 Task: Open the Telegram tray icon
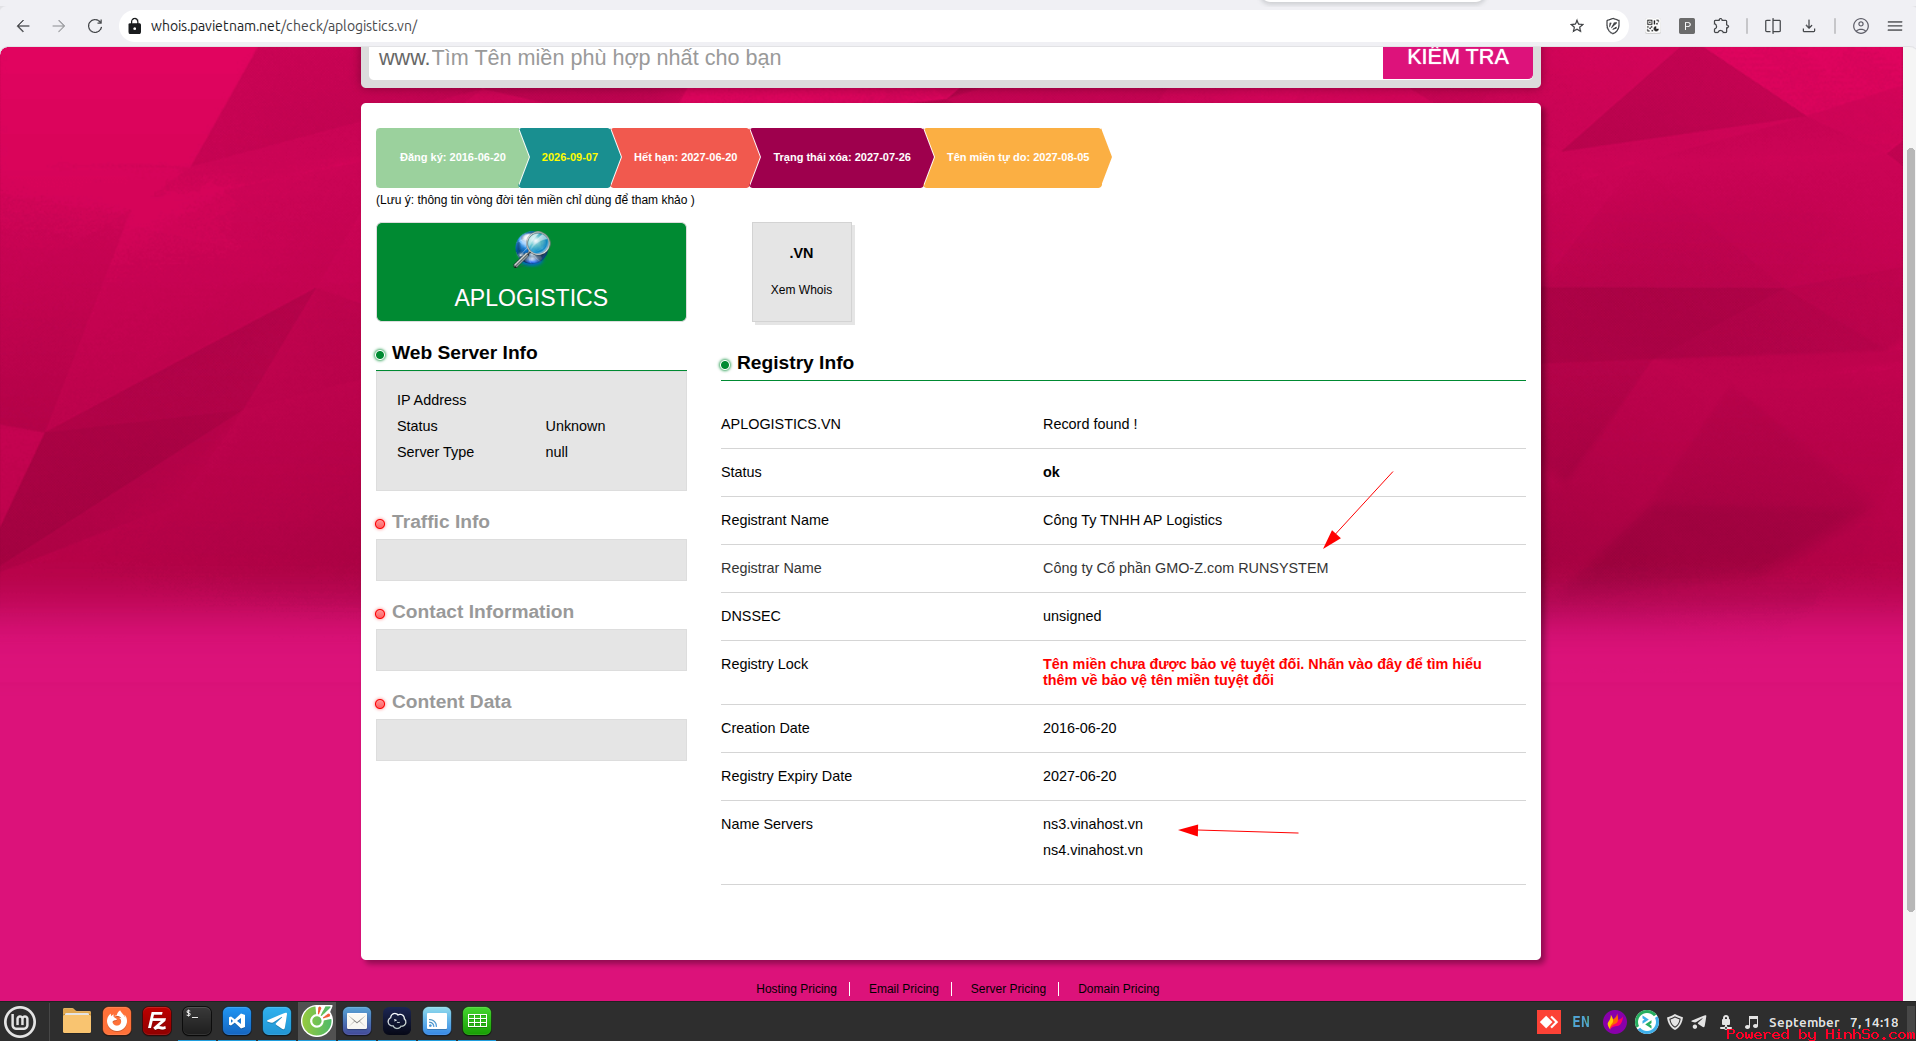pos(1700,1022)
